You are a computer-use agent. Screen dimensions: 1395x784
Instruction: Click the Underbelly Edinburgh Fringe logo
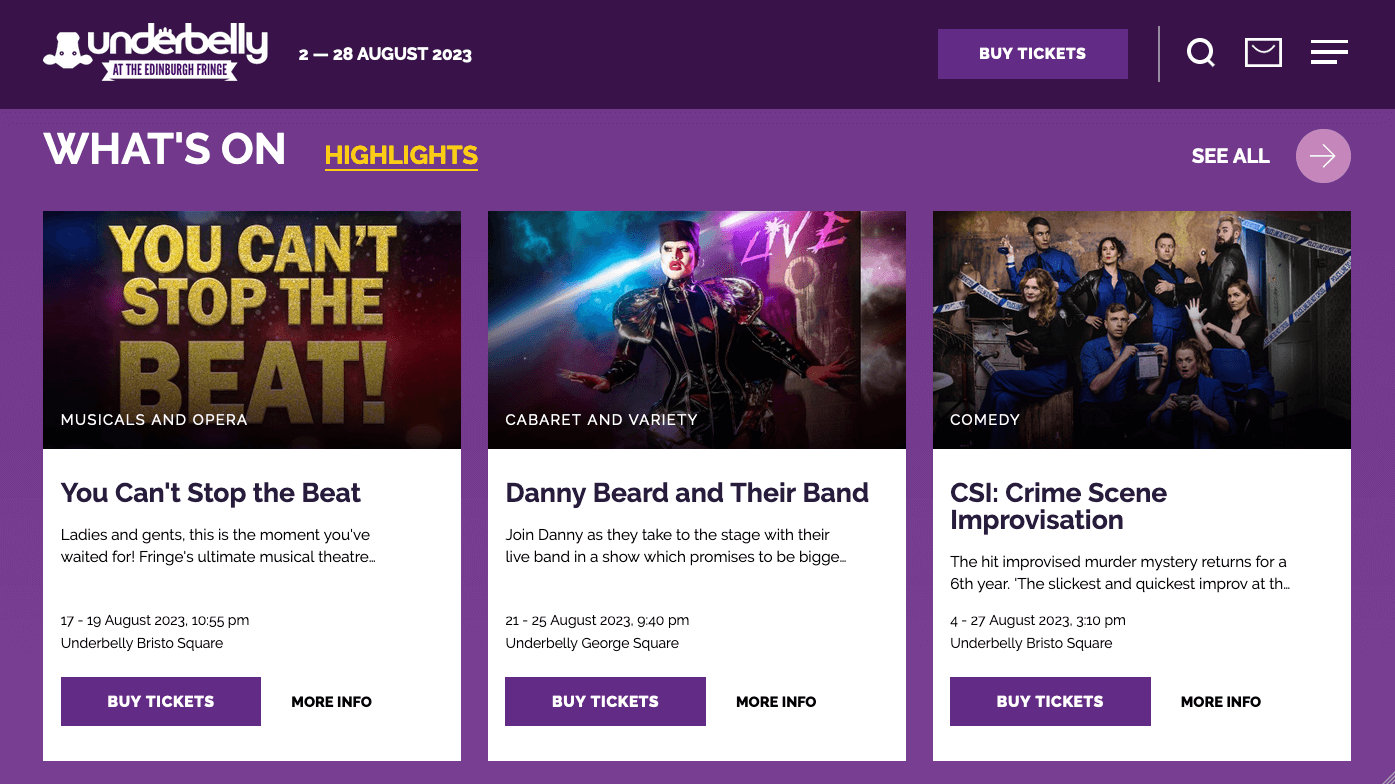point(156,52)
